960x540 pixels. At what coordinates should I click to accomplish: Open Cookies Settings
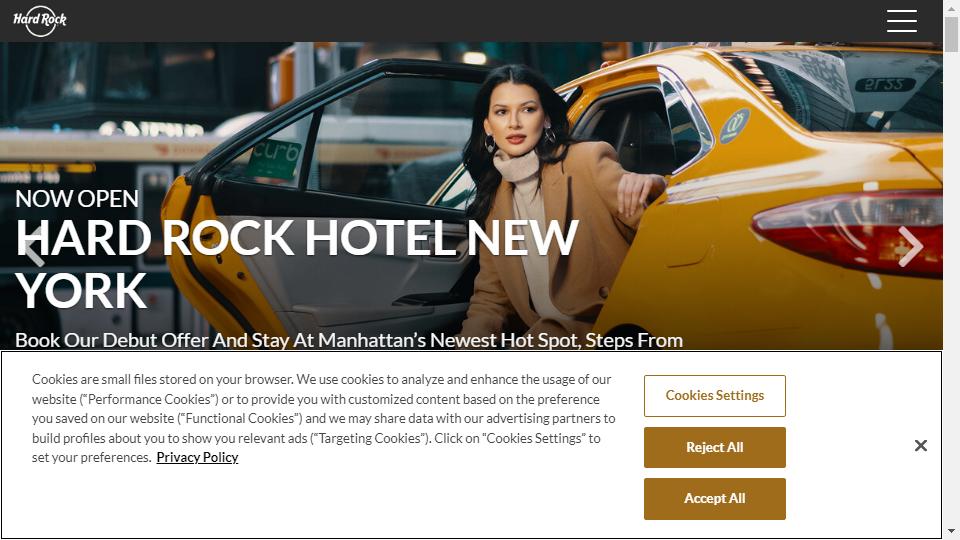point(714,396)
